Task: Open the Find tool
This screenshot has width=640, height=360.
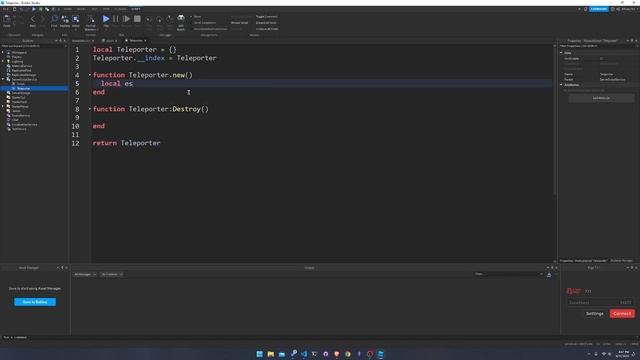Action: click(54, 20)
